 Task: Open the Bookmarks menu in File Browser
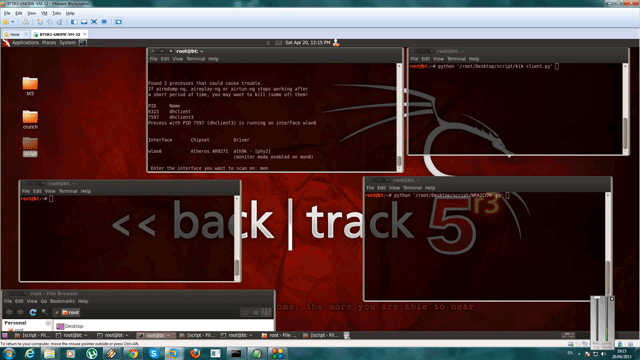[62, 301]
